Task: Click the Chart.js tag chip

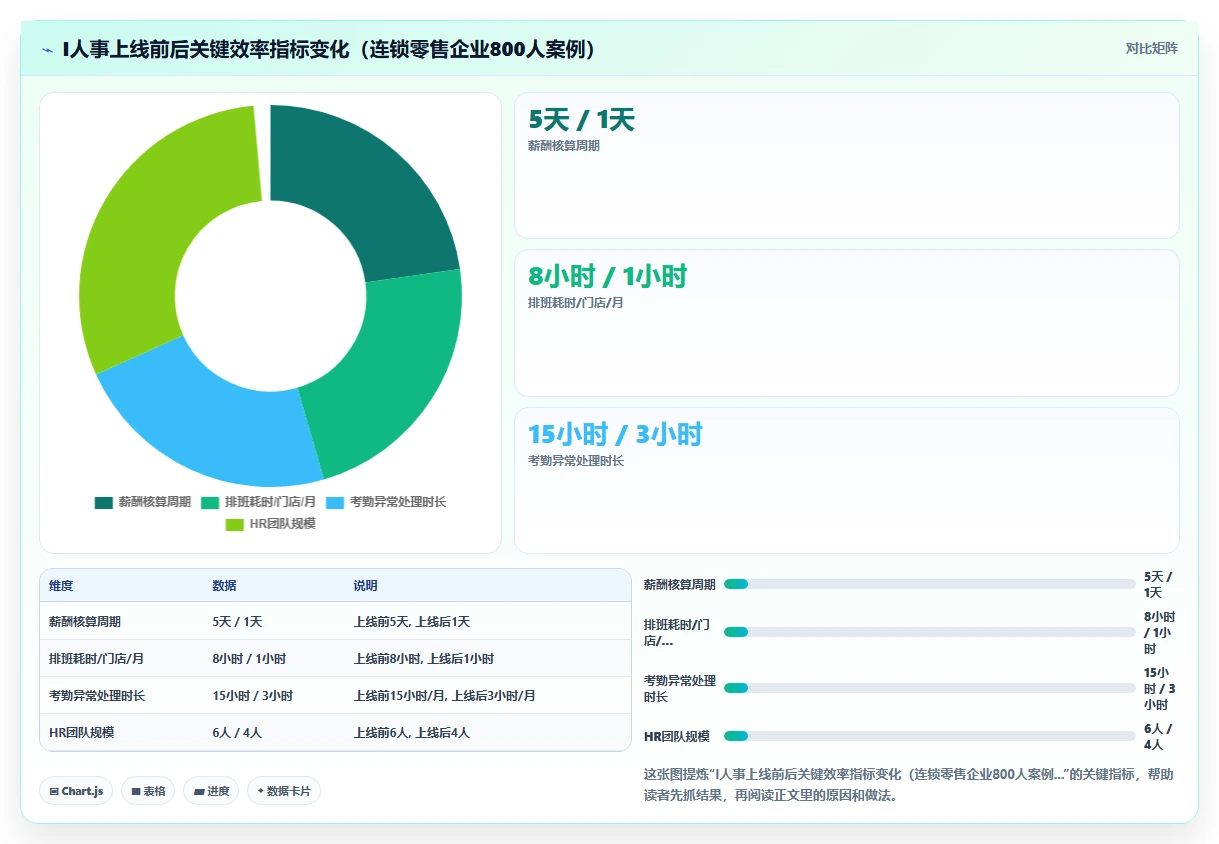Action: (77, 791)
